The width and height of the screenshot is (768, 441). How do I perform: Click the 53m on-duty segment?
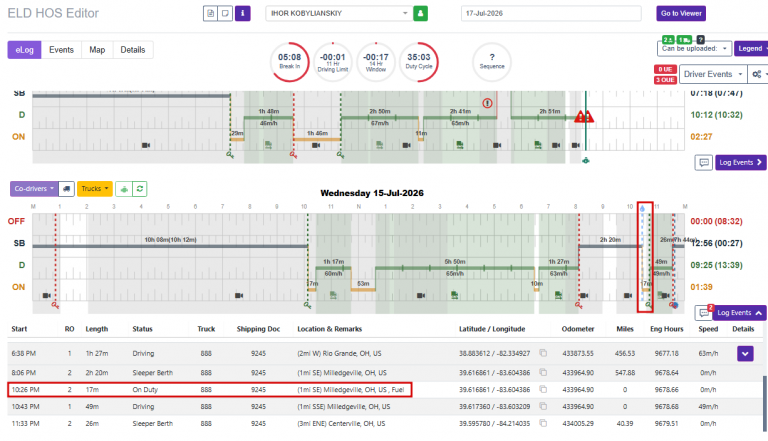363,290
